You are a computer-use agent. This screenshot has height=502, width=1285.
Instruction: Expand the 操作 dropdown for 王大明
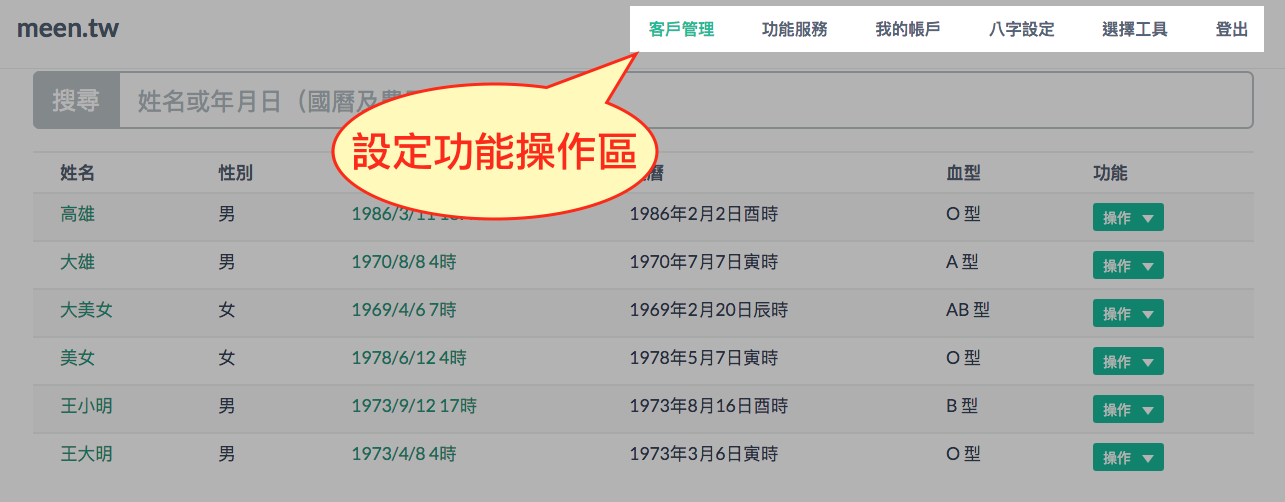point(1128,457)
